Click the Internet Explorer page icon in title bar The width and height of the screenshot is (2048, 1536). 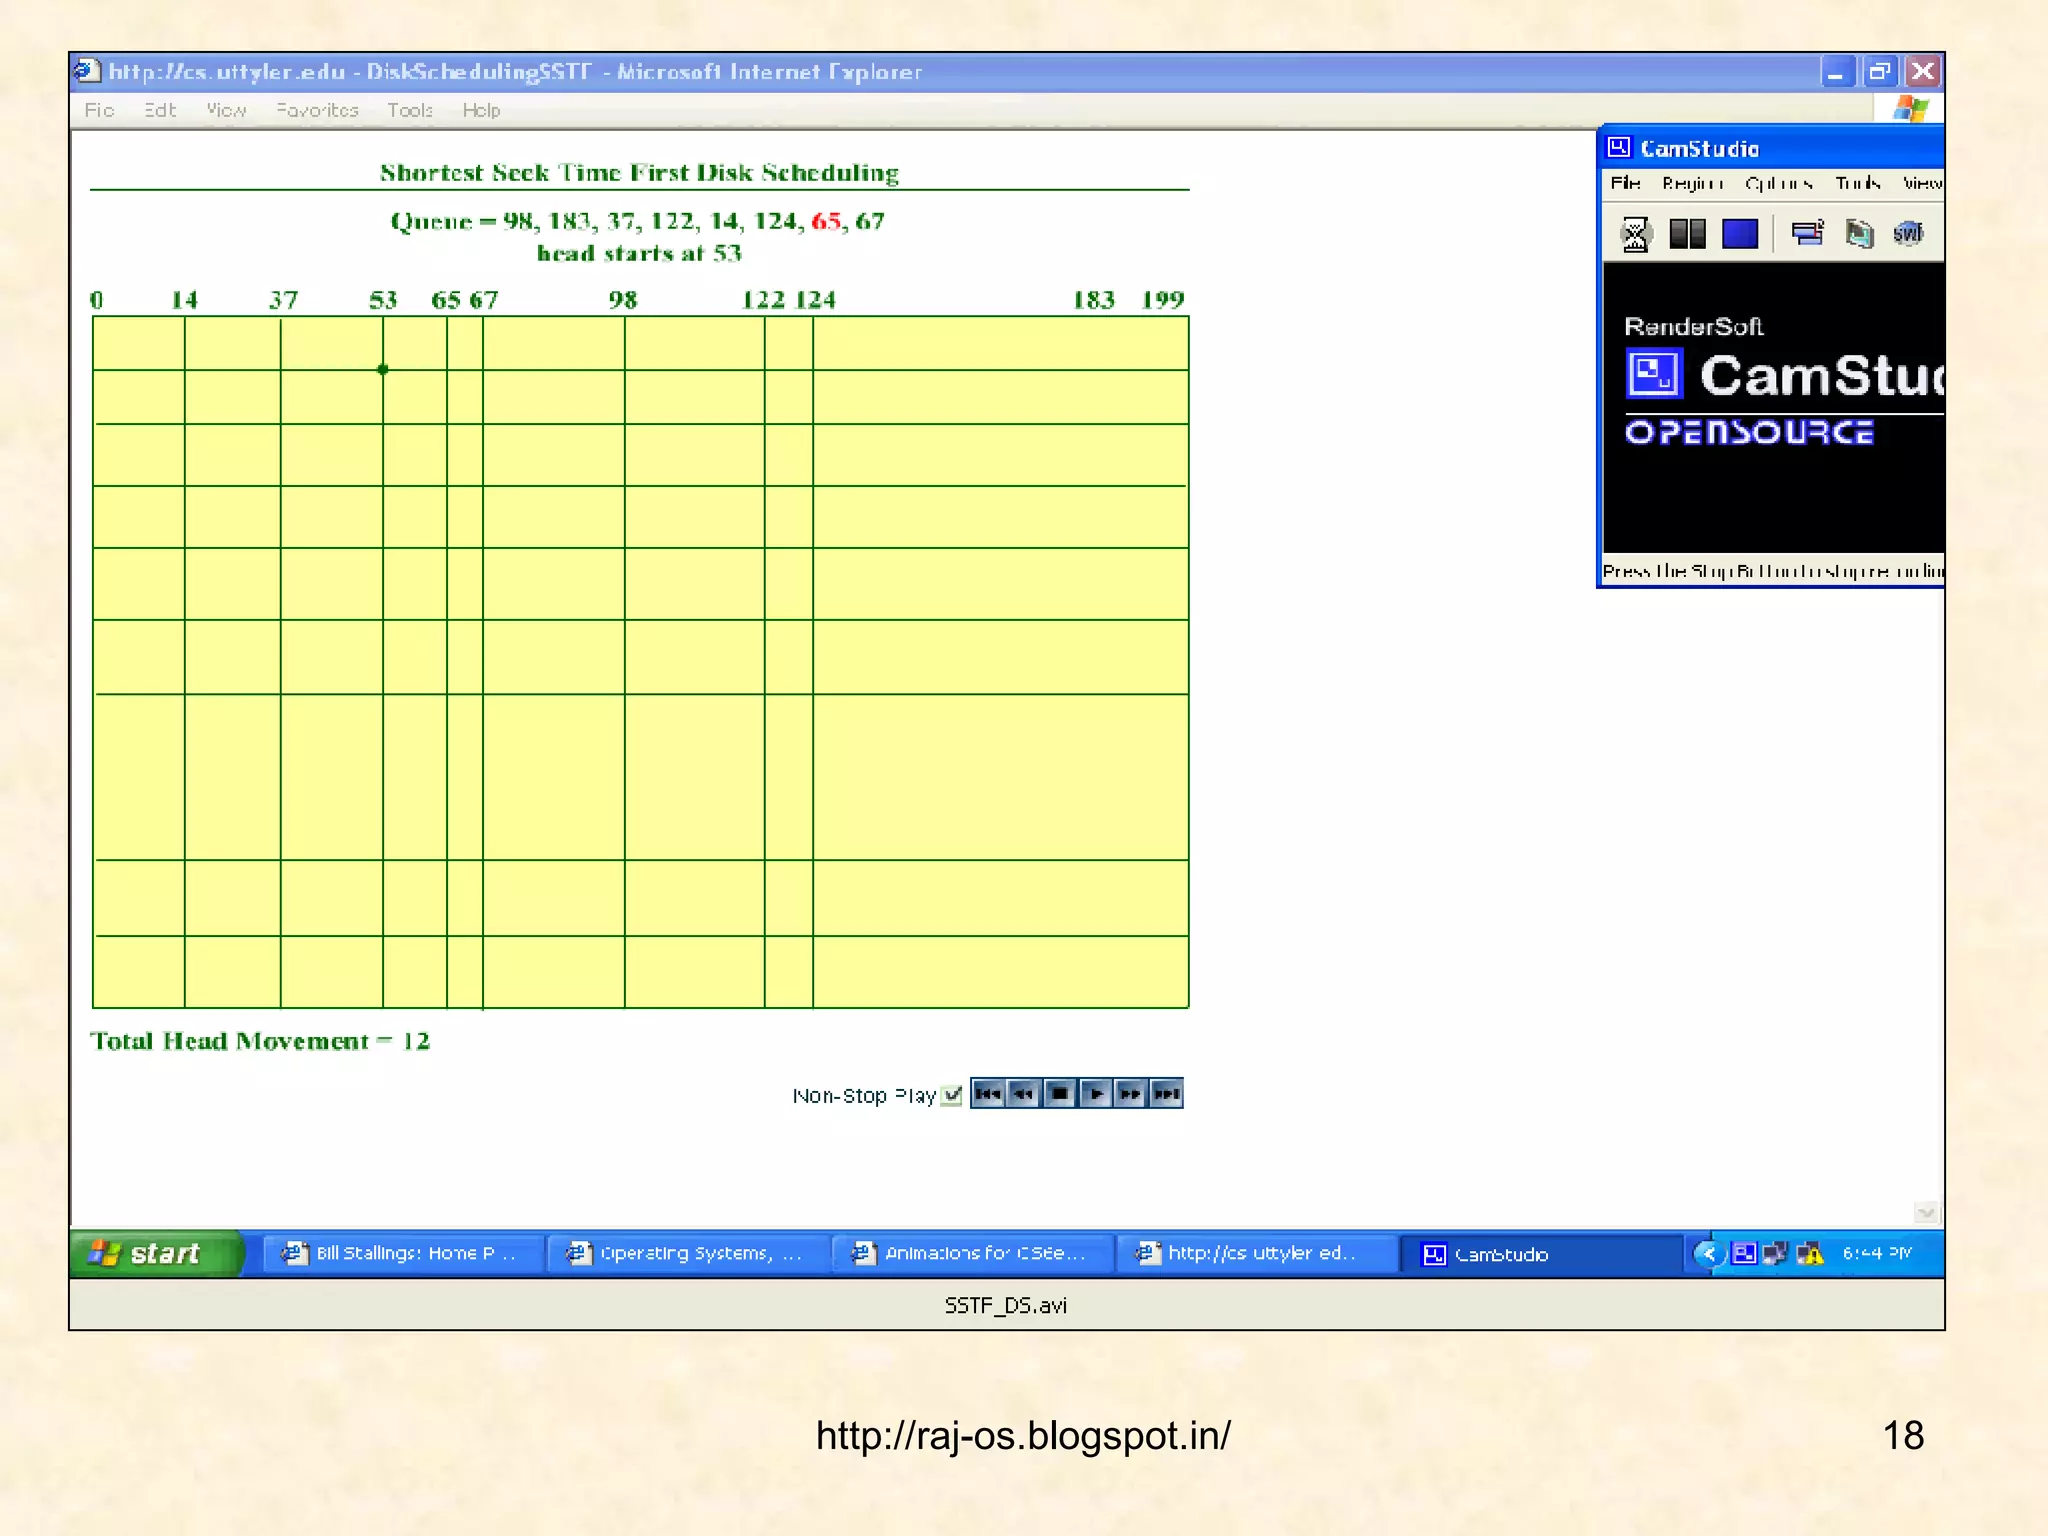point(87,71)
